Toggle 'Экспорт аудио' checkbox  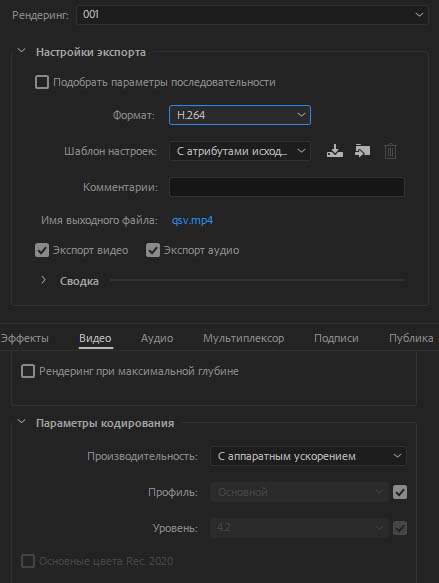(153, 250)
